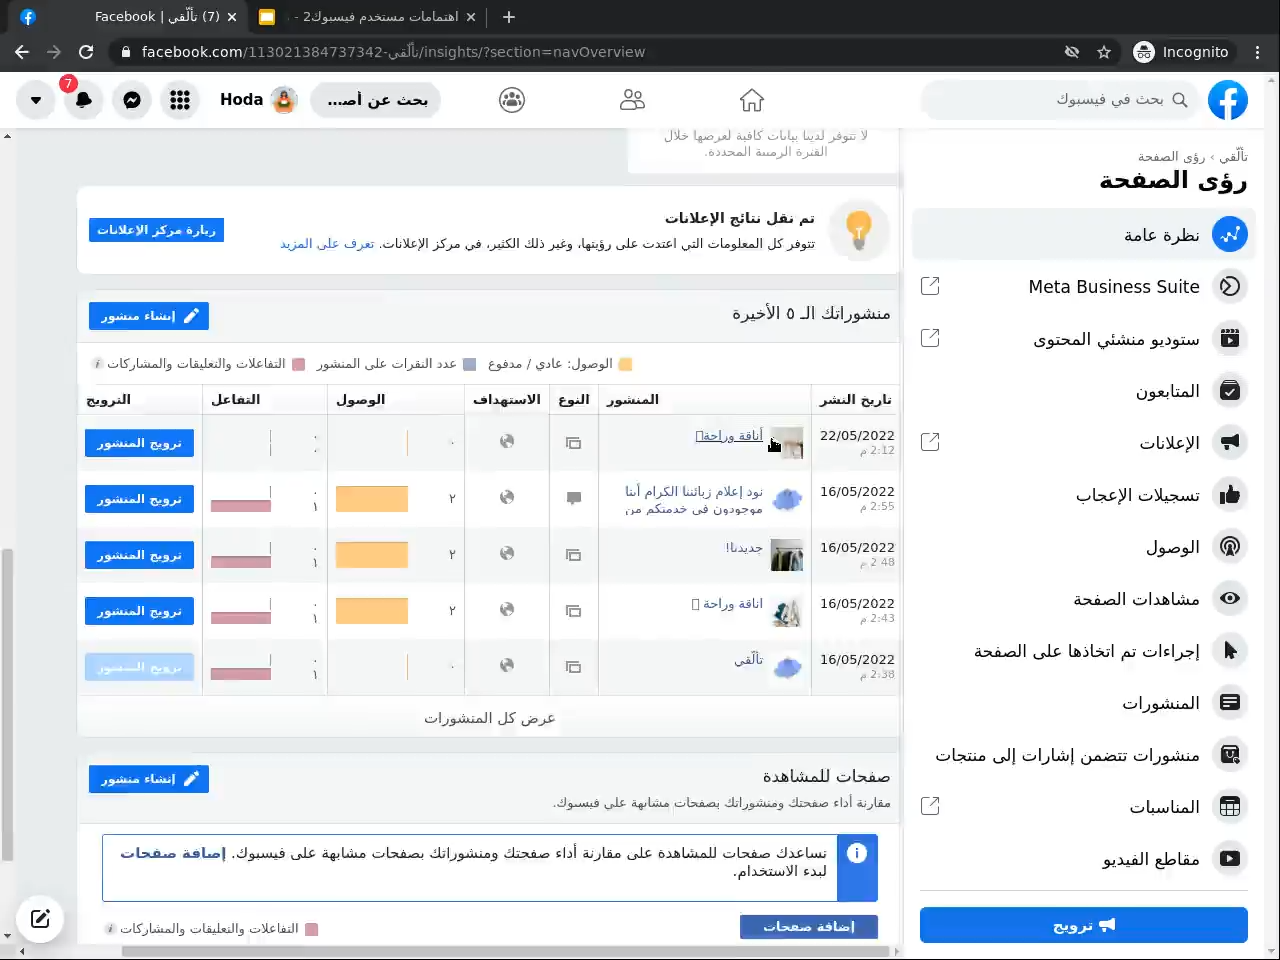1280x960 pixels.
Task: Open 'إجراءات تم اتخاذها على الصفحة' sidebar item
Action: (1083, 651)
